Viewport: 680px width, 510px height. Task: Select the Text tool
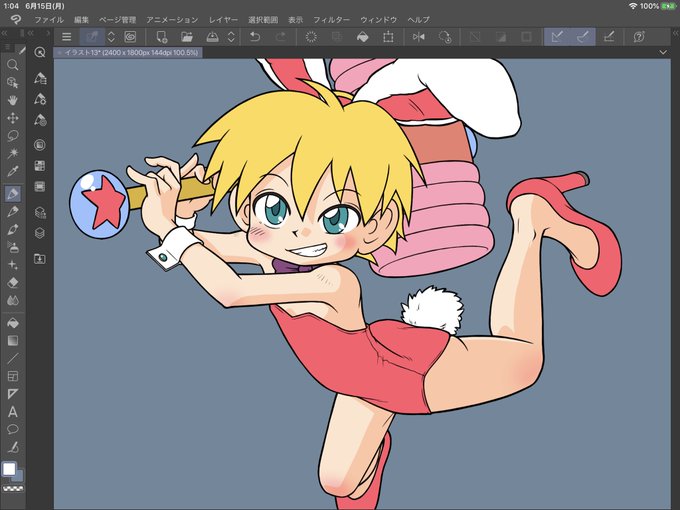pyautogui.click(x=13, y=412)
